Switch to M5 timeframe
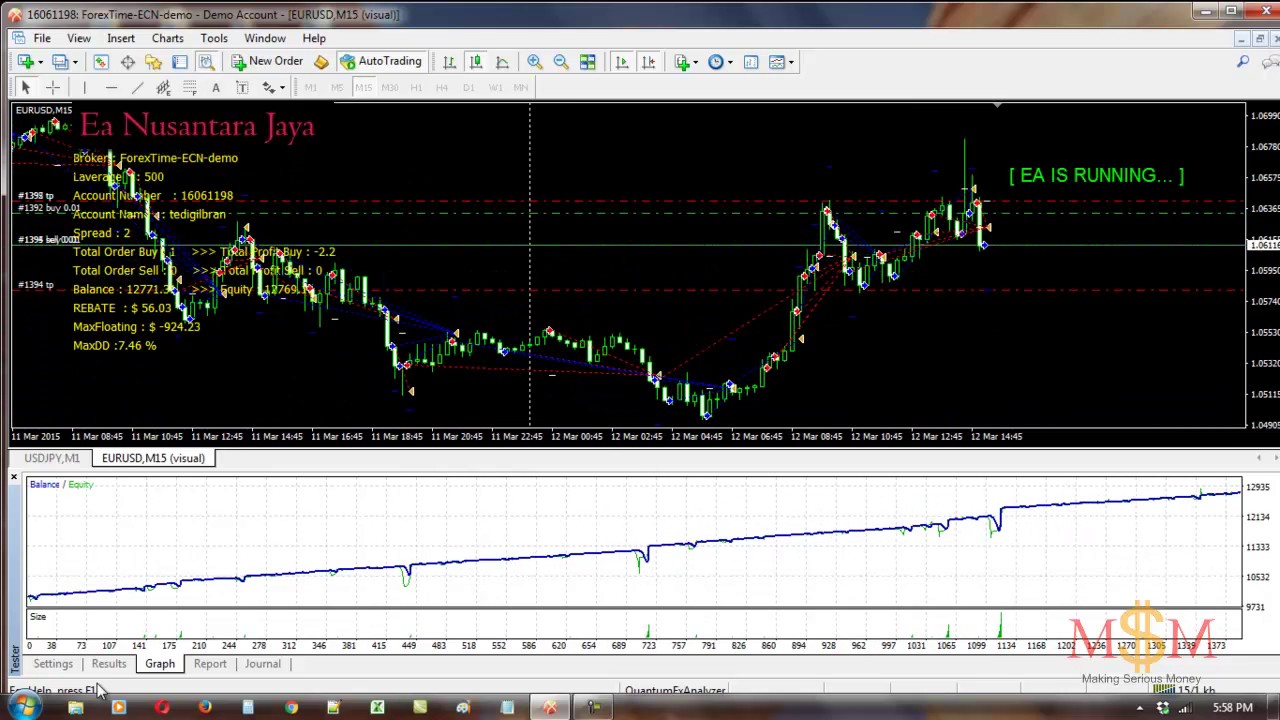The height and width of the screenshot is (720, 1280). pyautogui.click(x=337, y=88)
